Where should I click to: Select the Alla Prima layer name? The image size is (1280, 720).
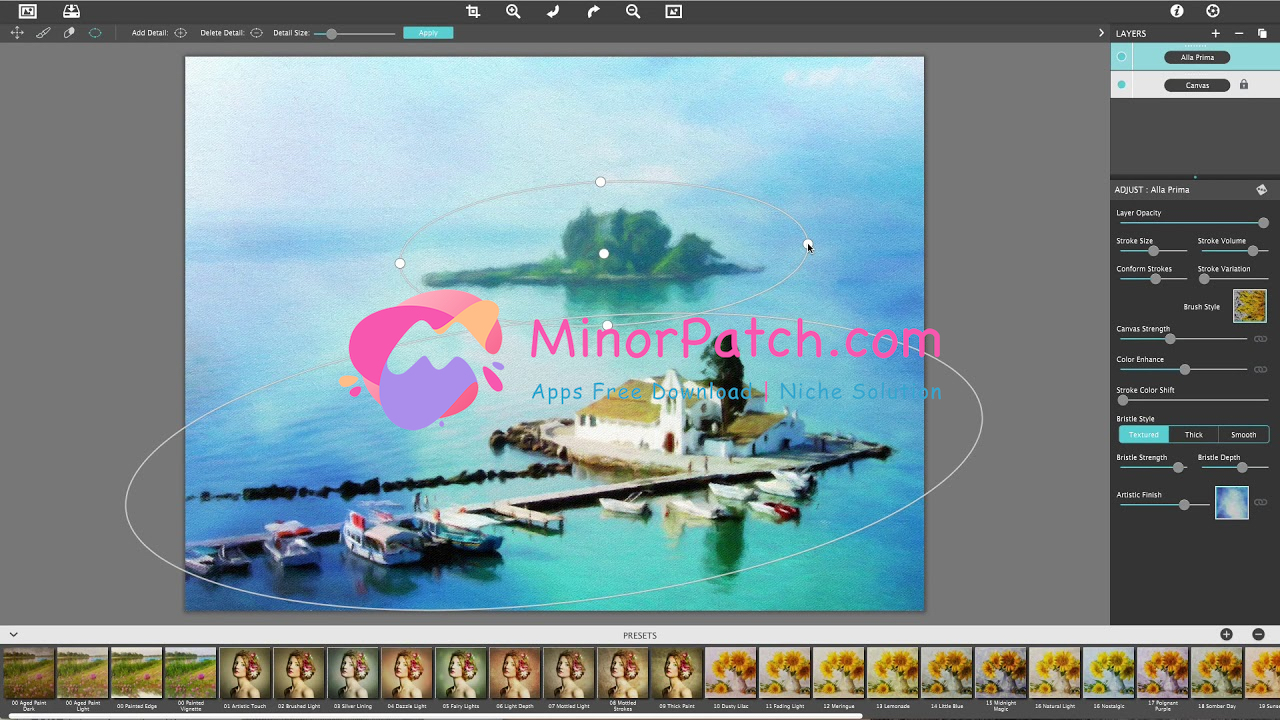pos(1197,57)
